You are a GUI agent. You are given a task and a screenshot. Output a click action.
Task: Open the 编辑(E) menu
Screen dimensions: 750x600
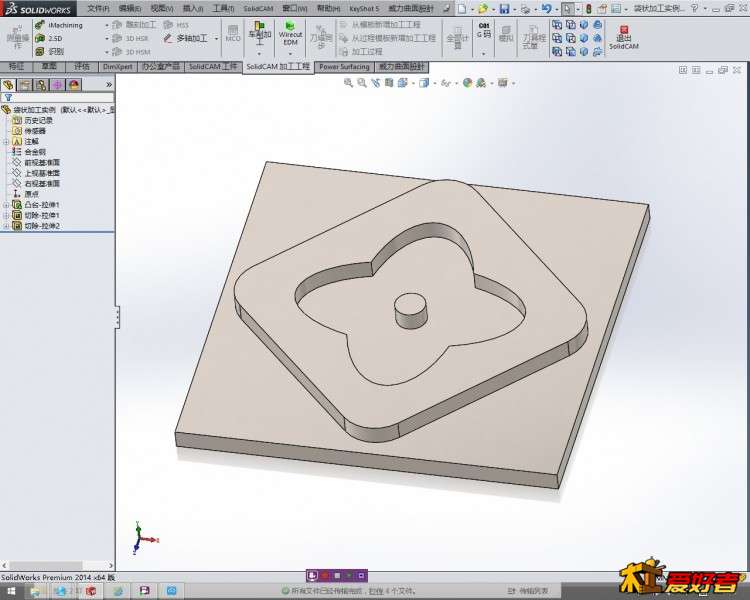click(x=130, y=8)
